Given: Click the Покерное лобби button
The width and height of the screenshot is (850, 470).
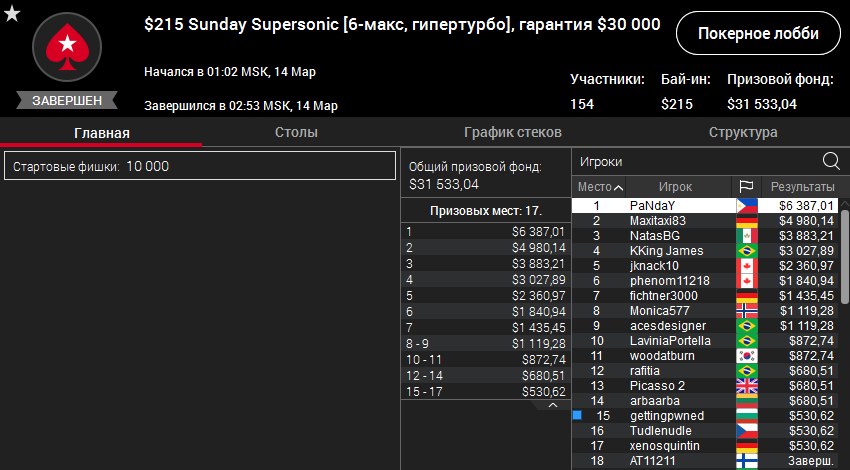Looking at the screenshot, I should tap(758, 33).
